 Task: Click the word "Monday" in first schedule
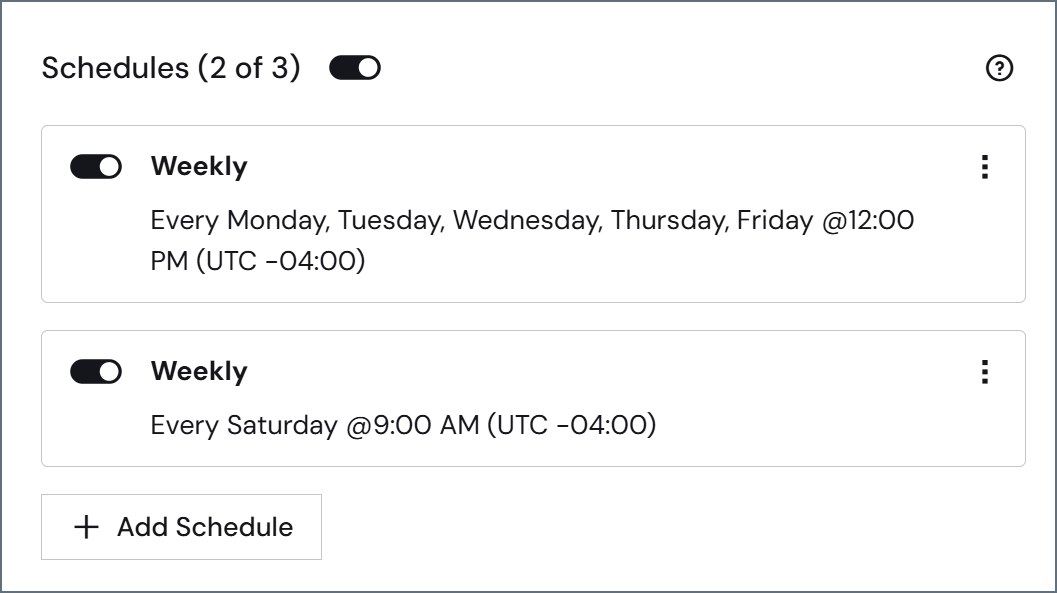[278, 221]
